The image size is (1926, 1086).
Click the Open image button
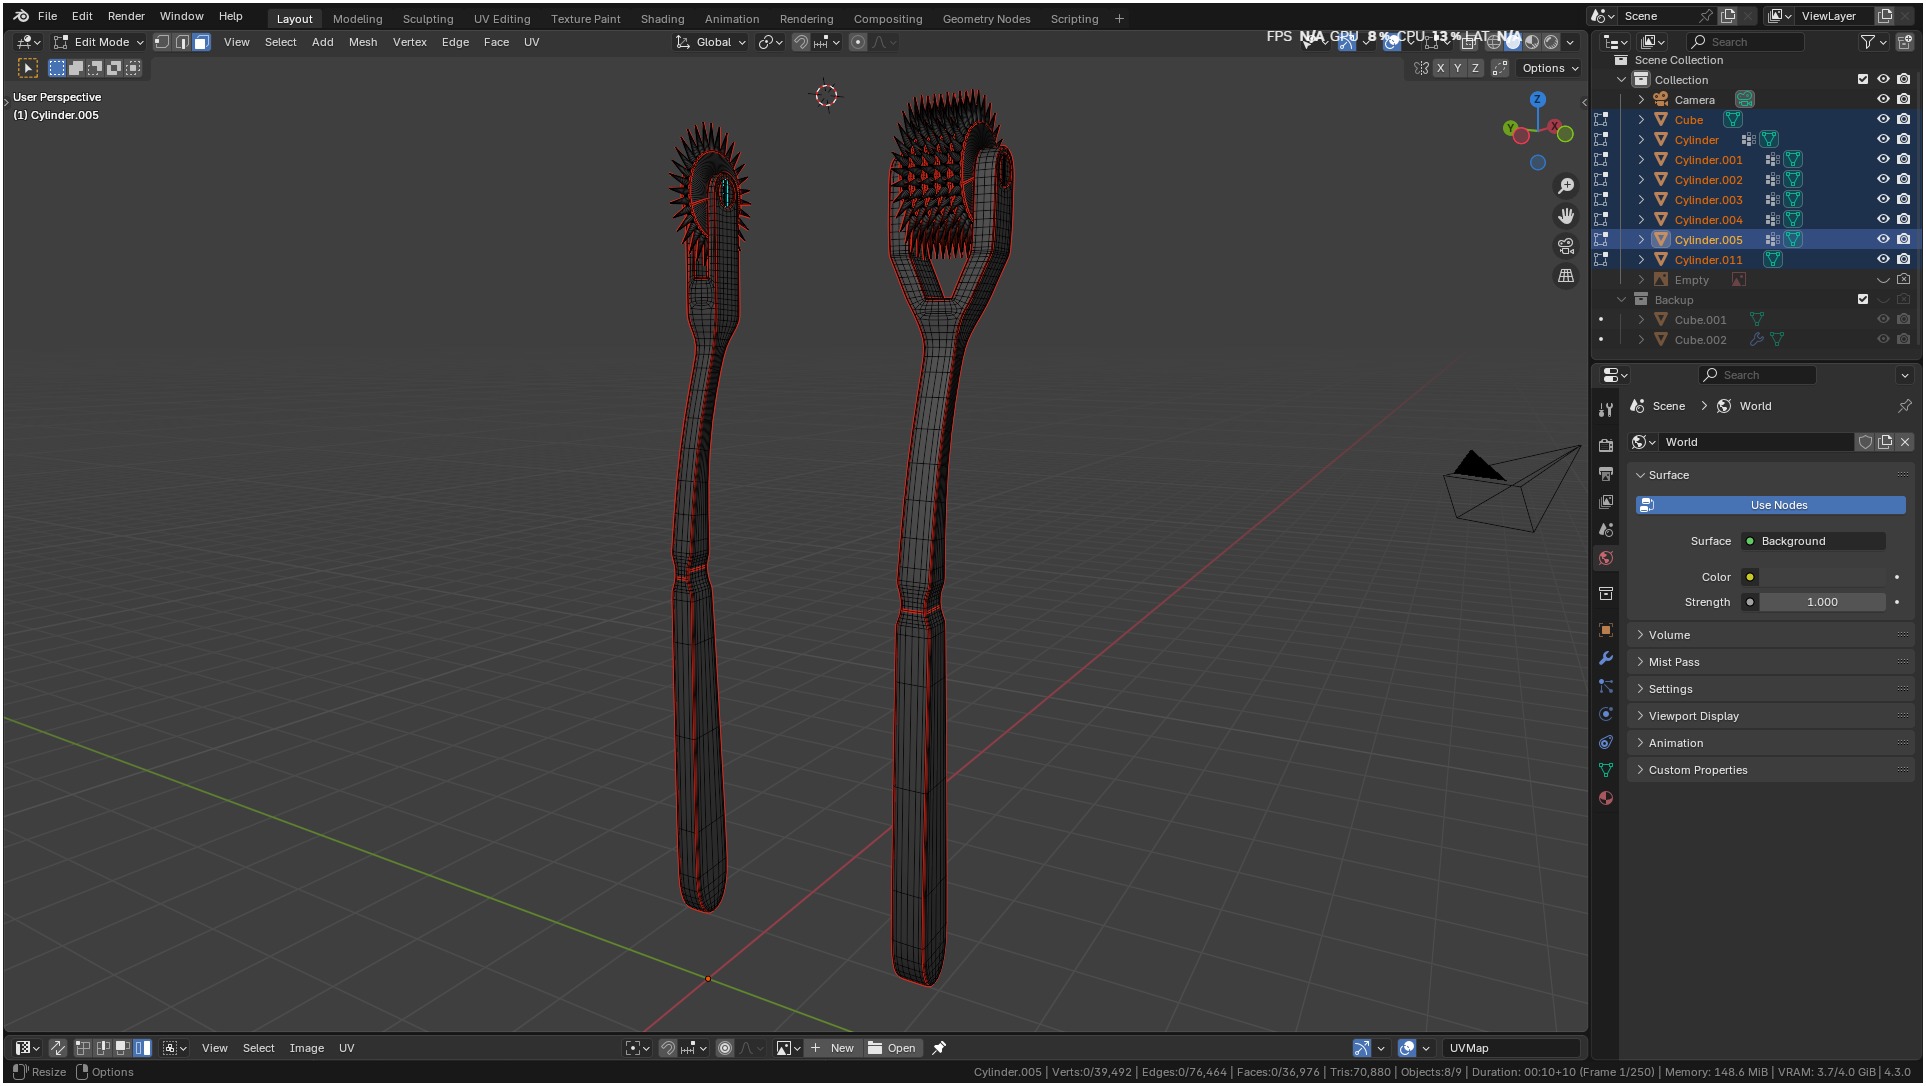(892, 1048)
